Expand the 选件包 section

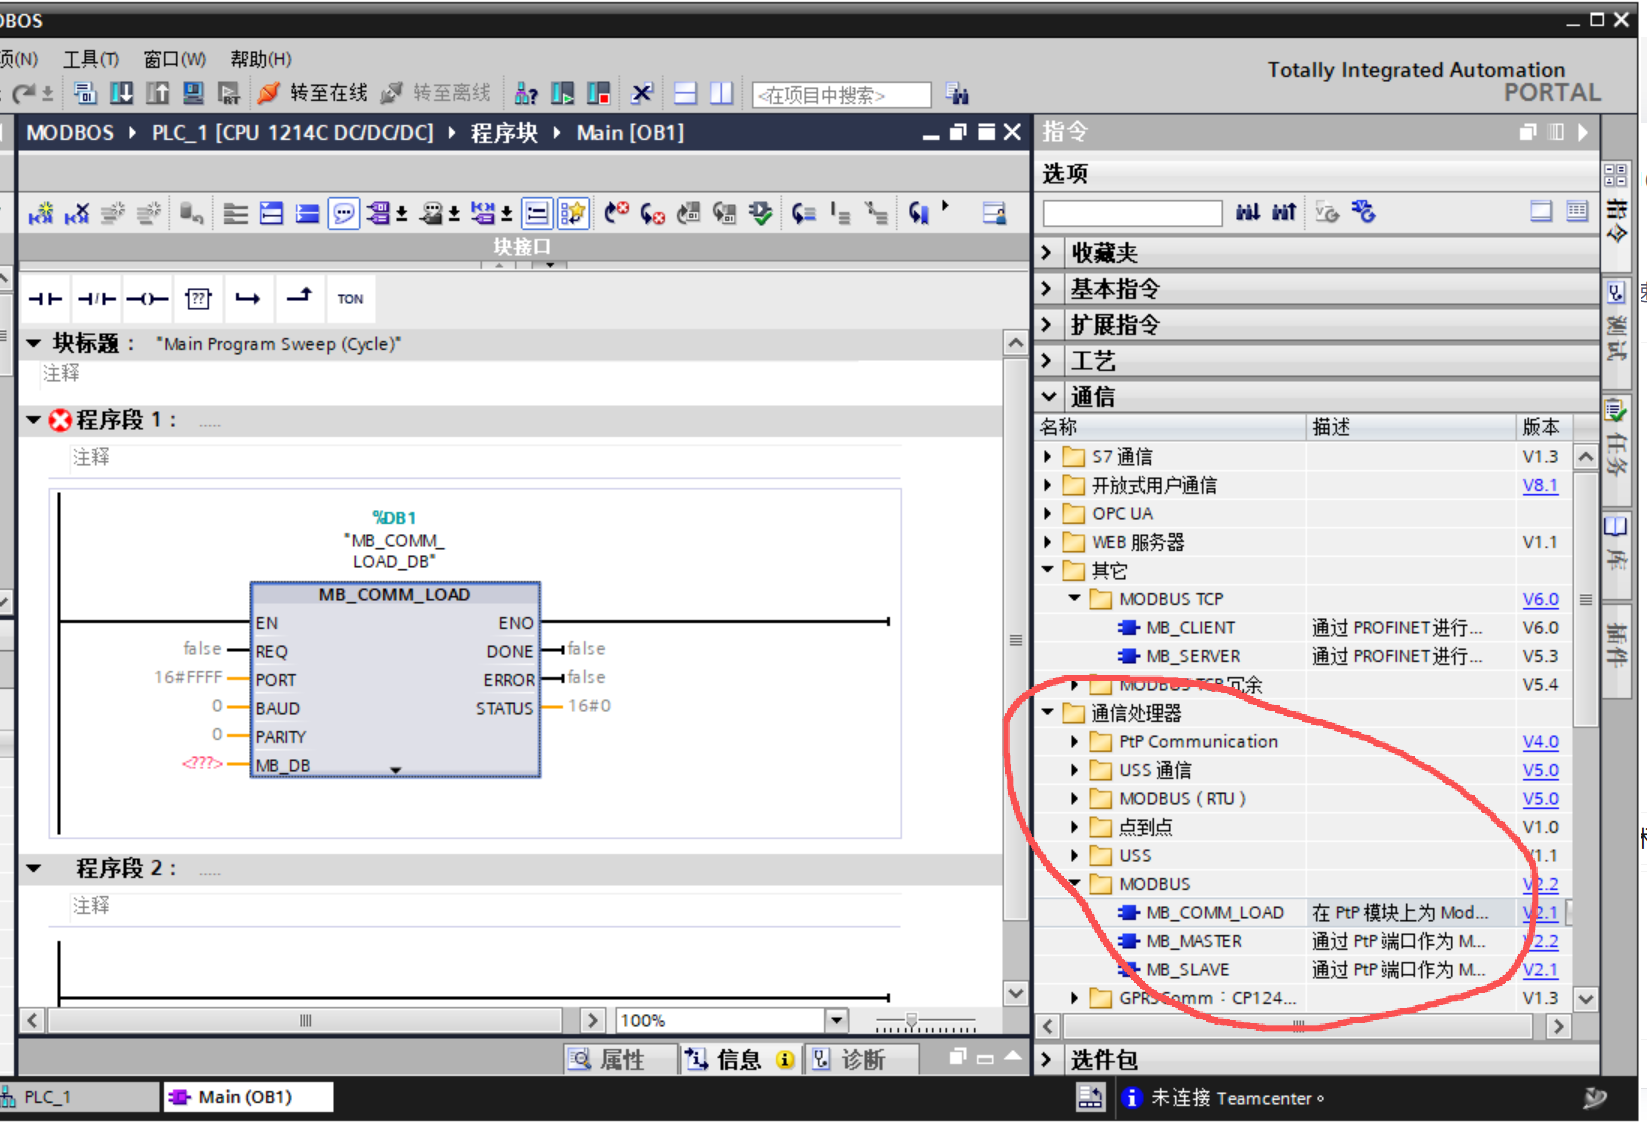[1047, 1059]
